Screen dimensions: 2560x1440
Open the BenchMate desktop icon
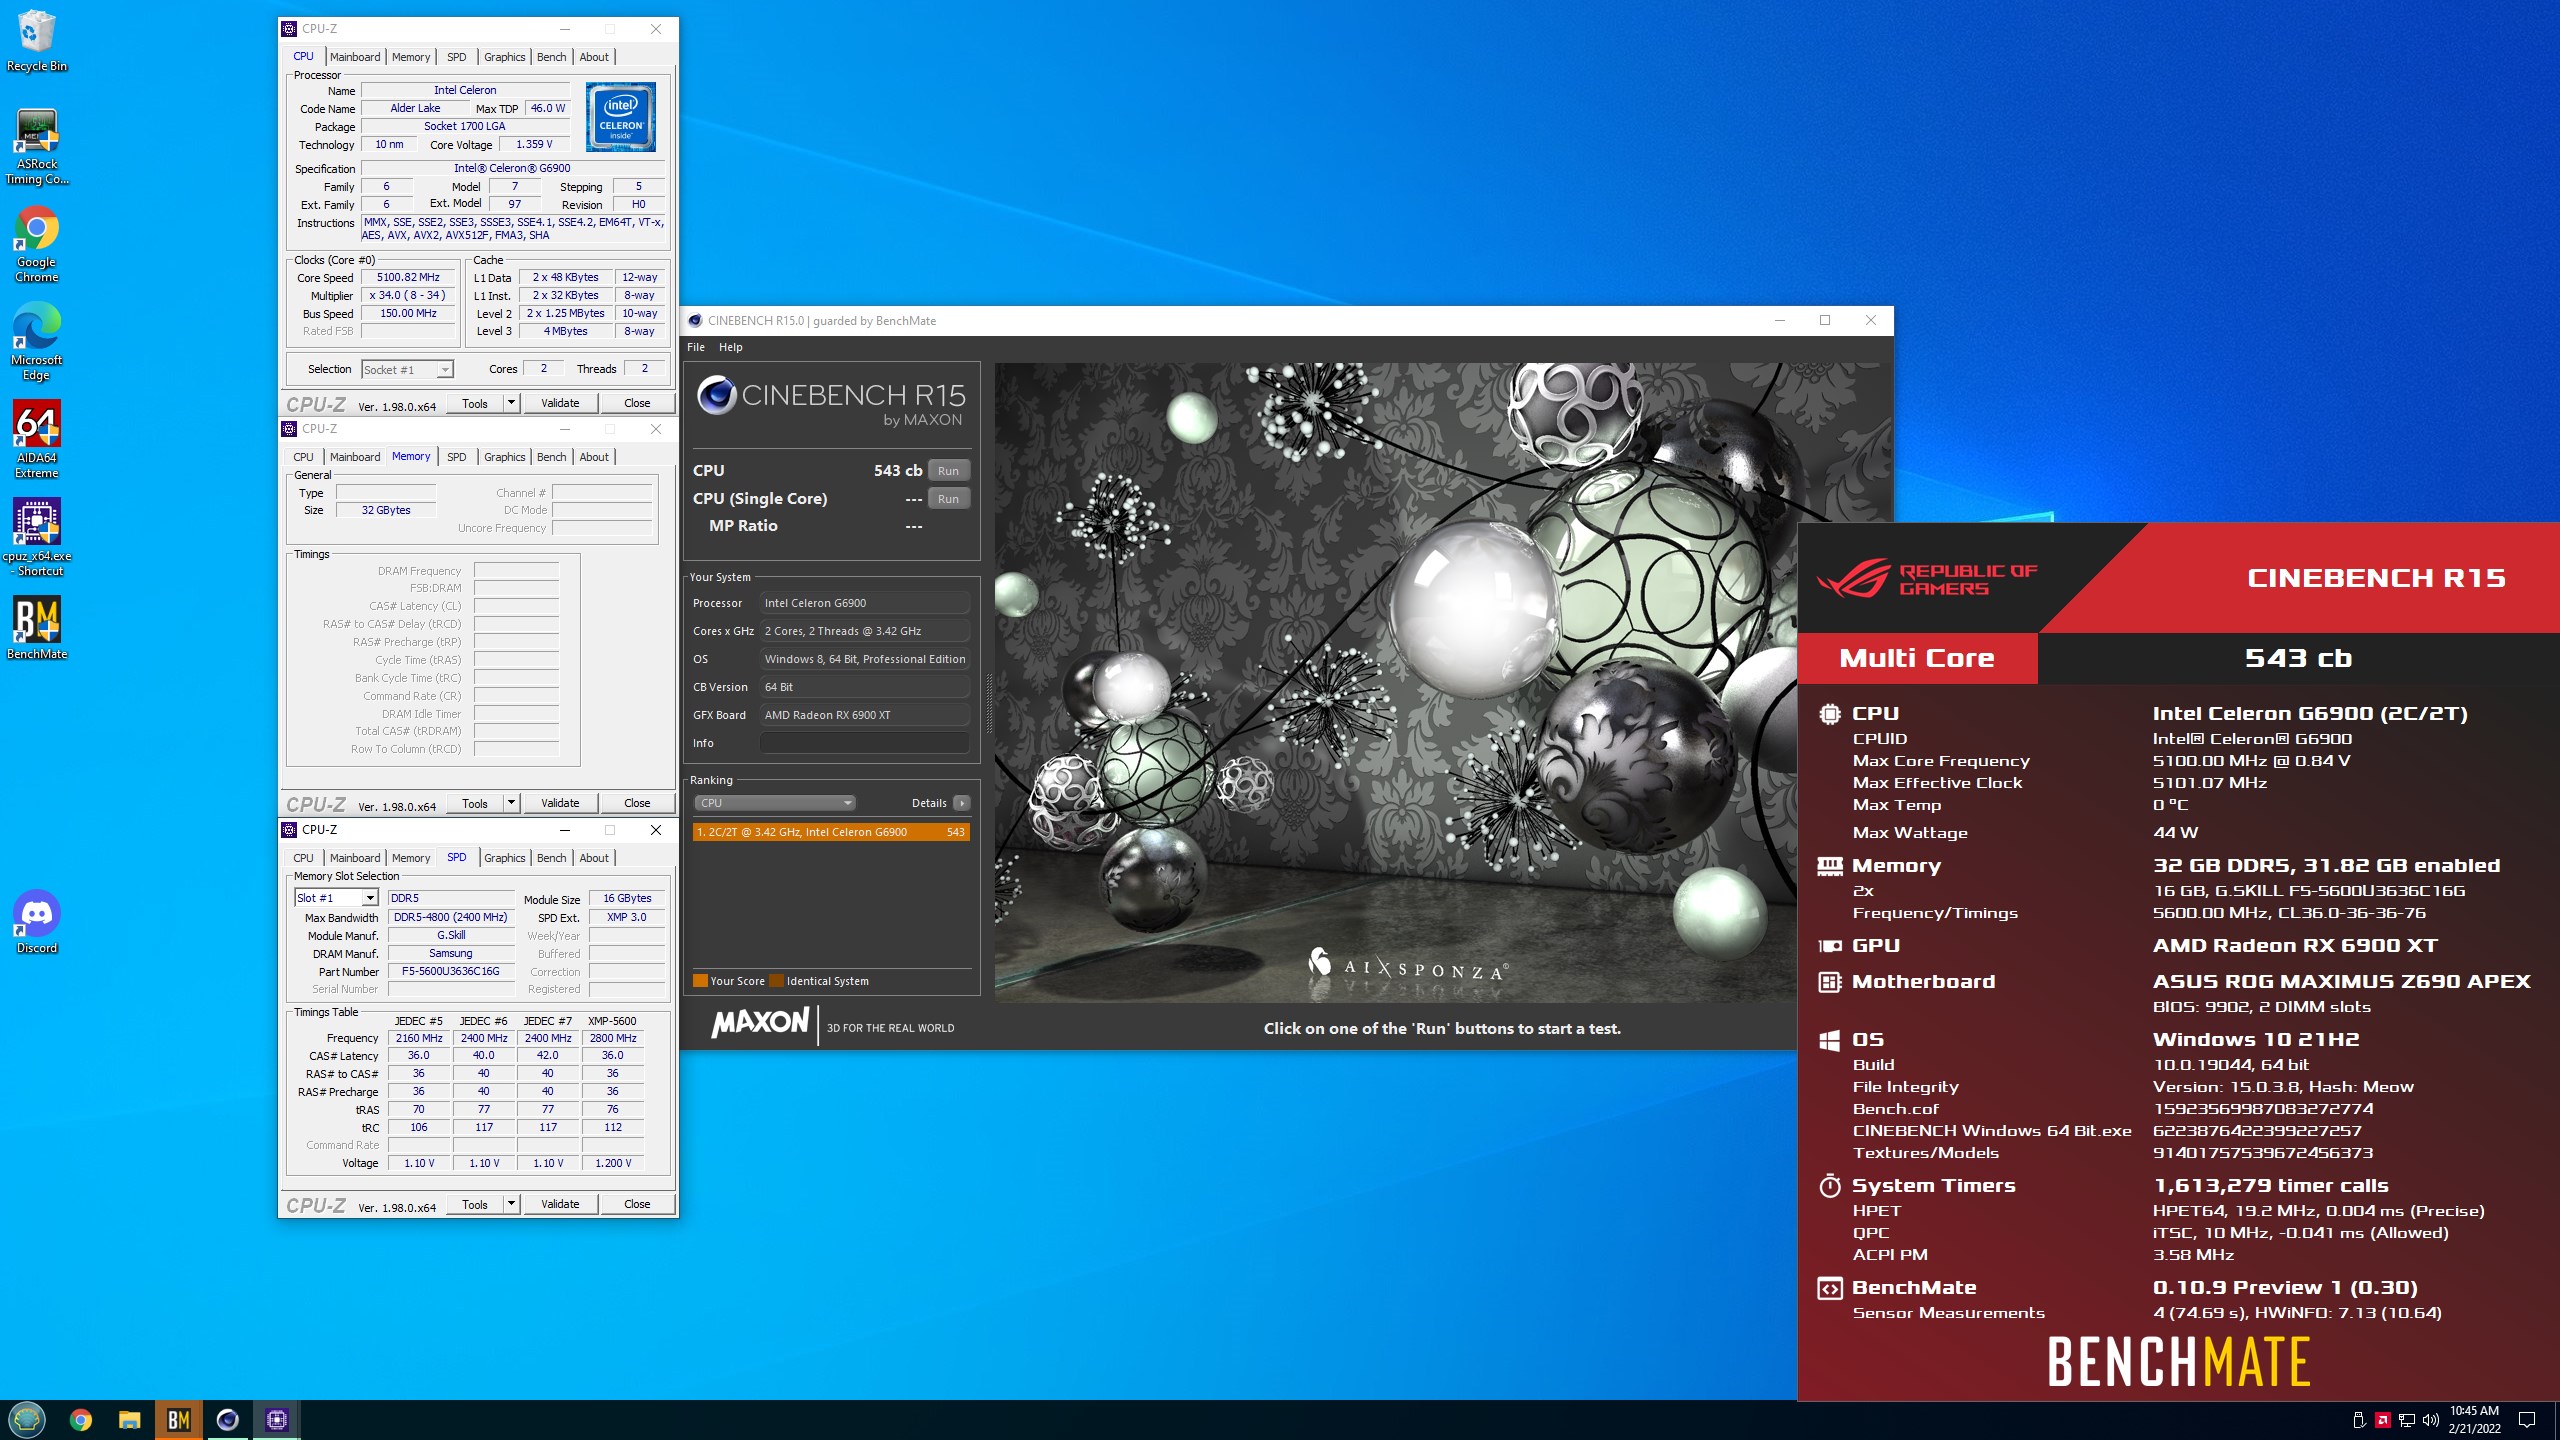(x=36, y=629)
